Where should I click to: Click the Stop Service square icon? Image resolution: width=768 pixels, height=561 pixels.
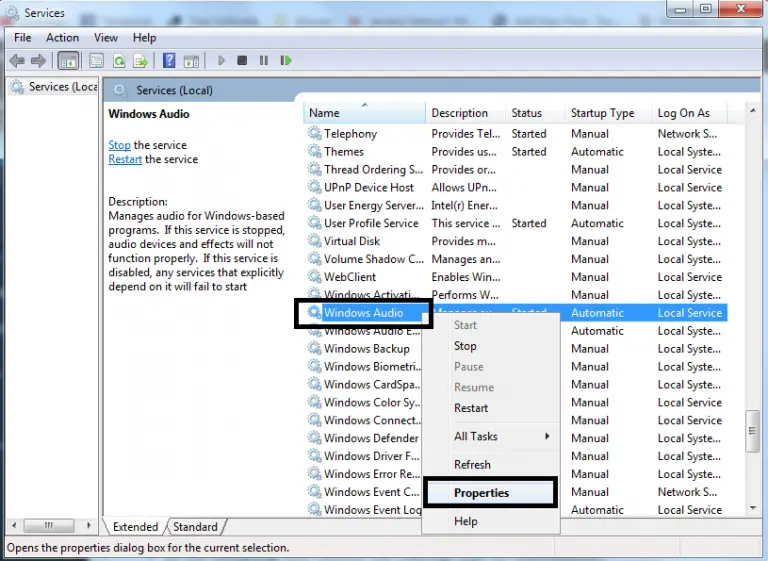pyautogui.click(x=242, y=60)
